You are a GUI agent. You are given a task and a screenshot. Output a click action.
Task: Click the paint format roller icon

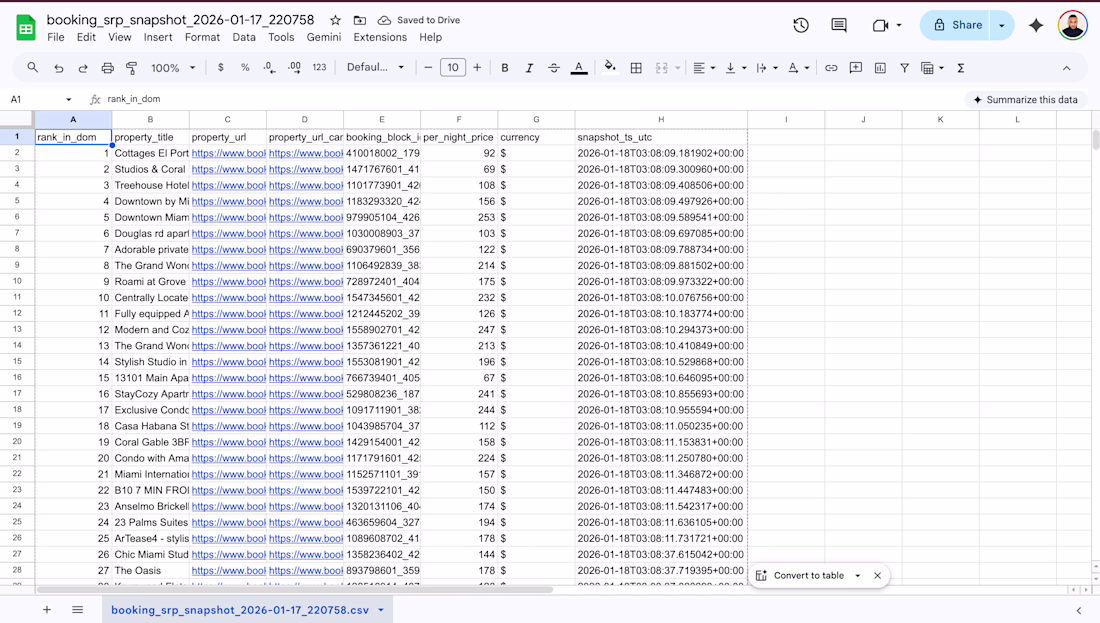pos(131,68)
